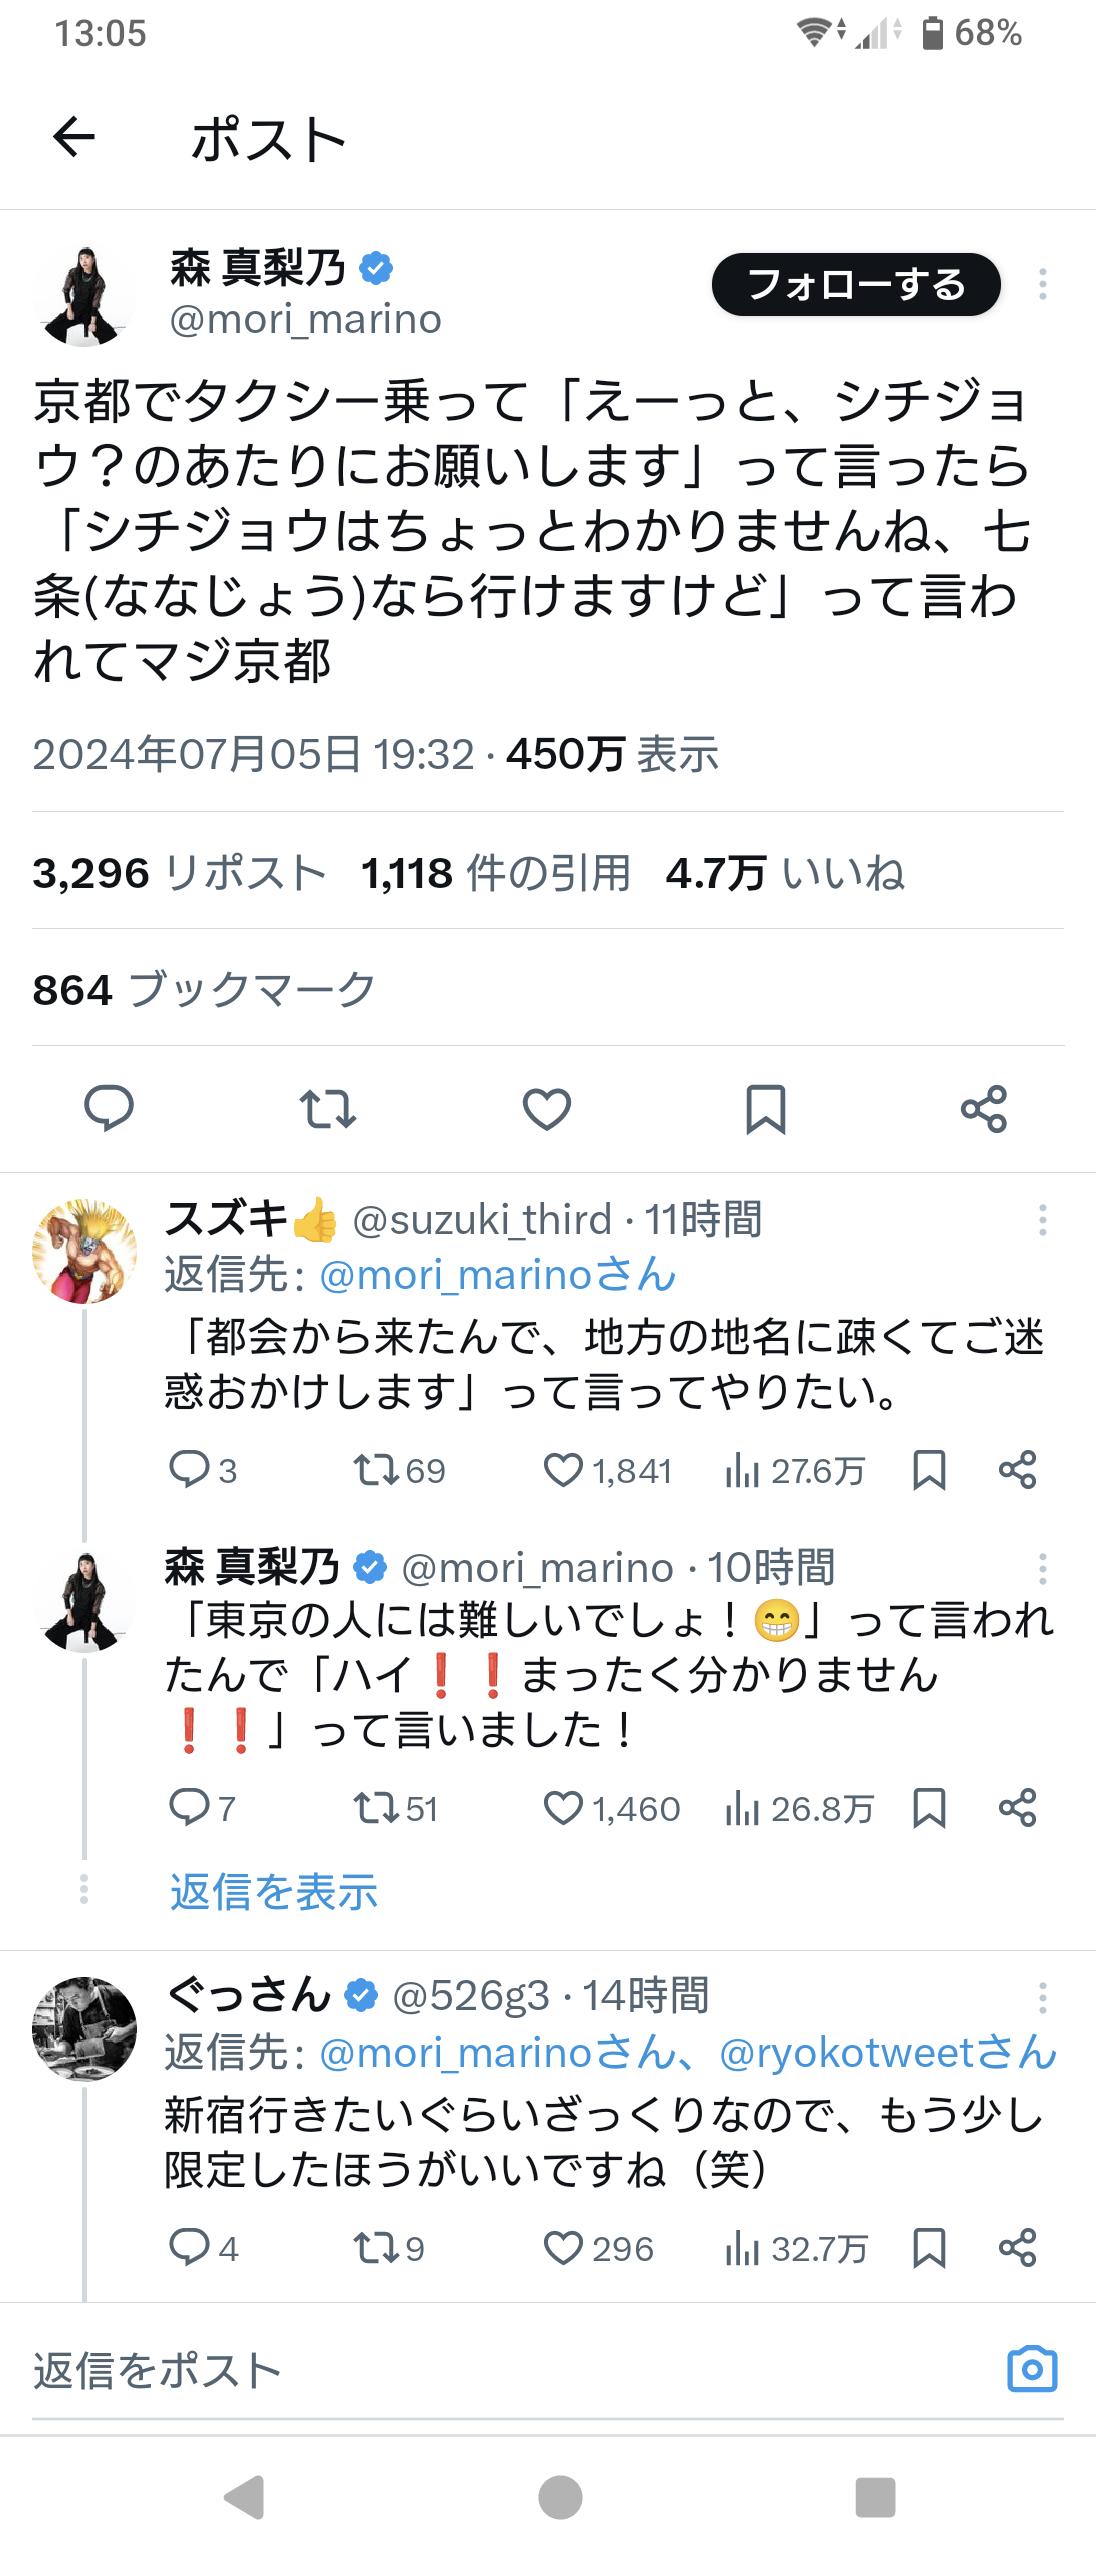Open more options menu on main post
This screenshot has width=1096, height=2560.
pyautogui.click(x=1043, y=285)
